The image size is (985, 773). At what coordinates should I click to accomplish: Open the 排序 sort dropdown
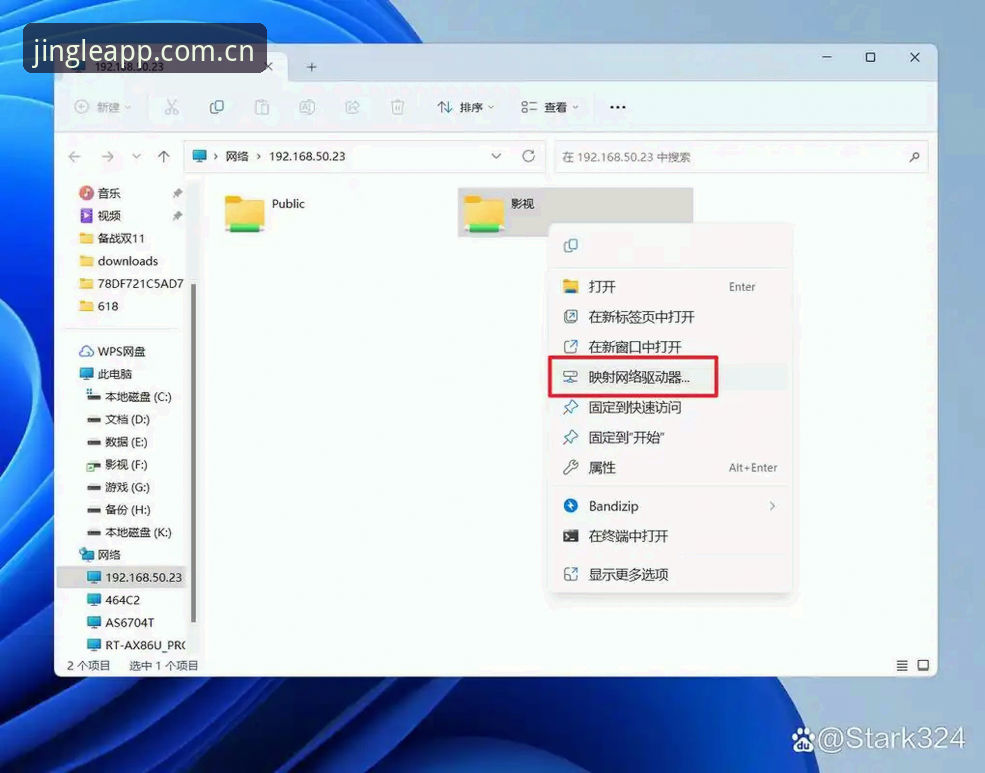coord(465,107)
